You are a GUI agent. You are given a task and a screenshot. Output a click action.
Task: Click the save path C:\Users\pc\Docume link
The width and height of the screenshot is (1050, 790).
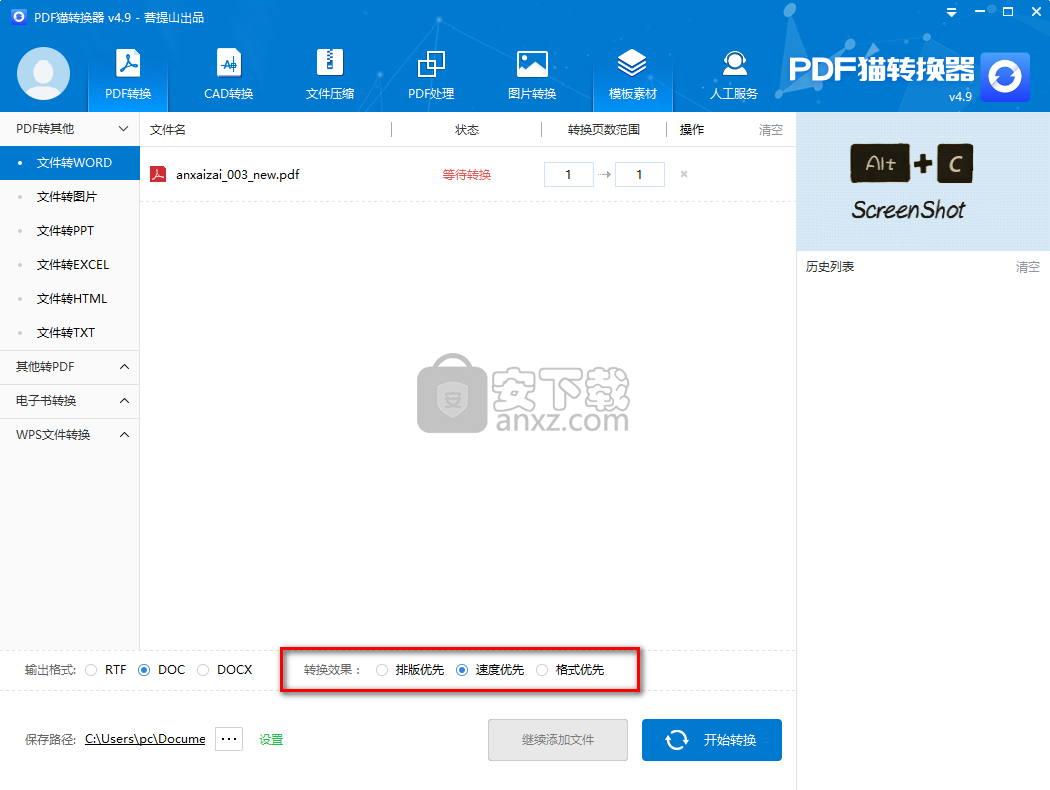[145, 739]
